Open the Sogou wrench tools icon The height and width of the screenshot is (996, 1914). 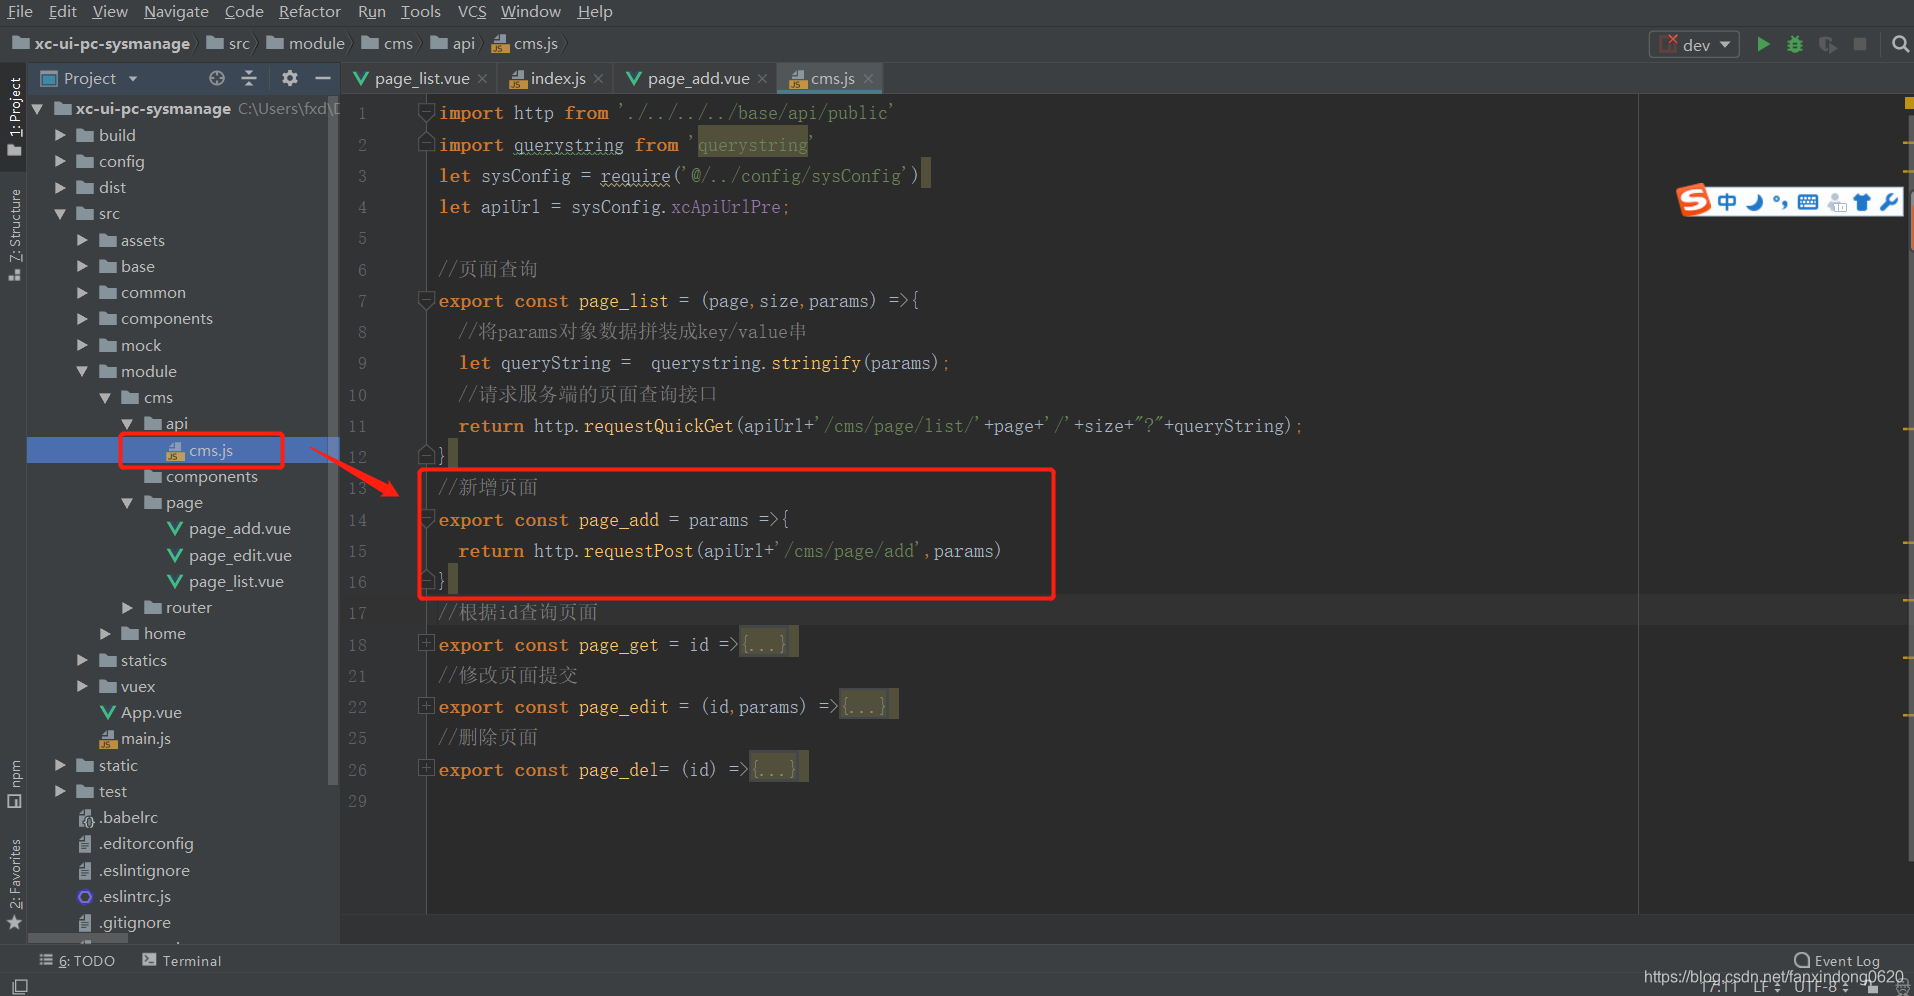tap(1888, 202)
